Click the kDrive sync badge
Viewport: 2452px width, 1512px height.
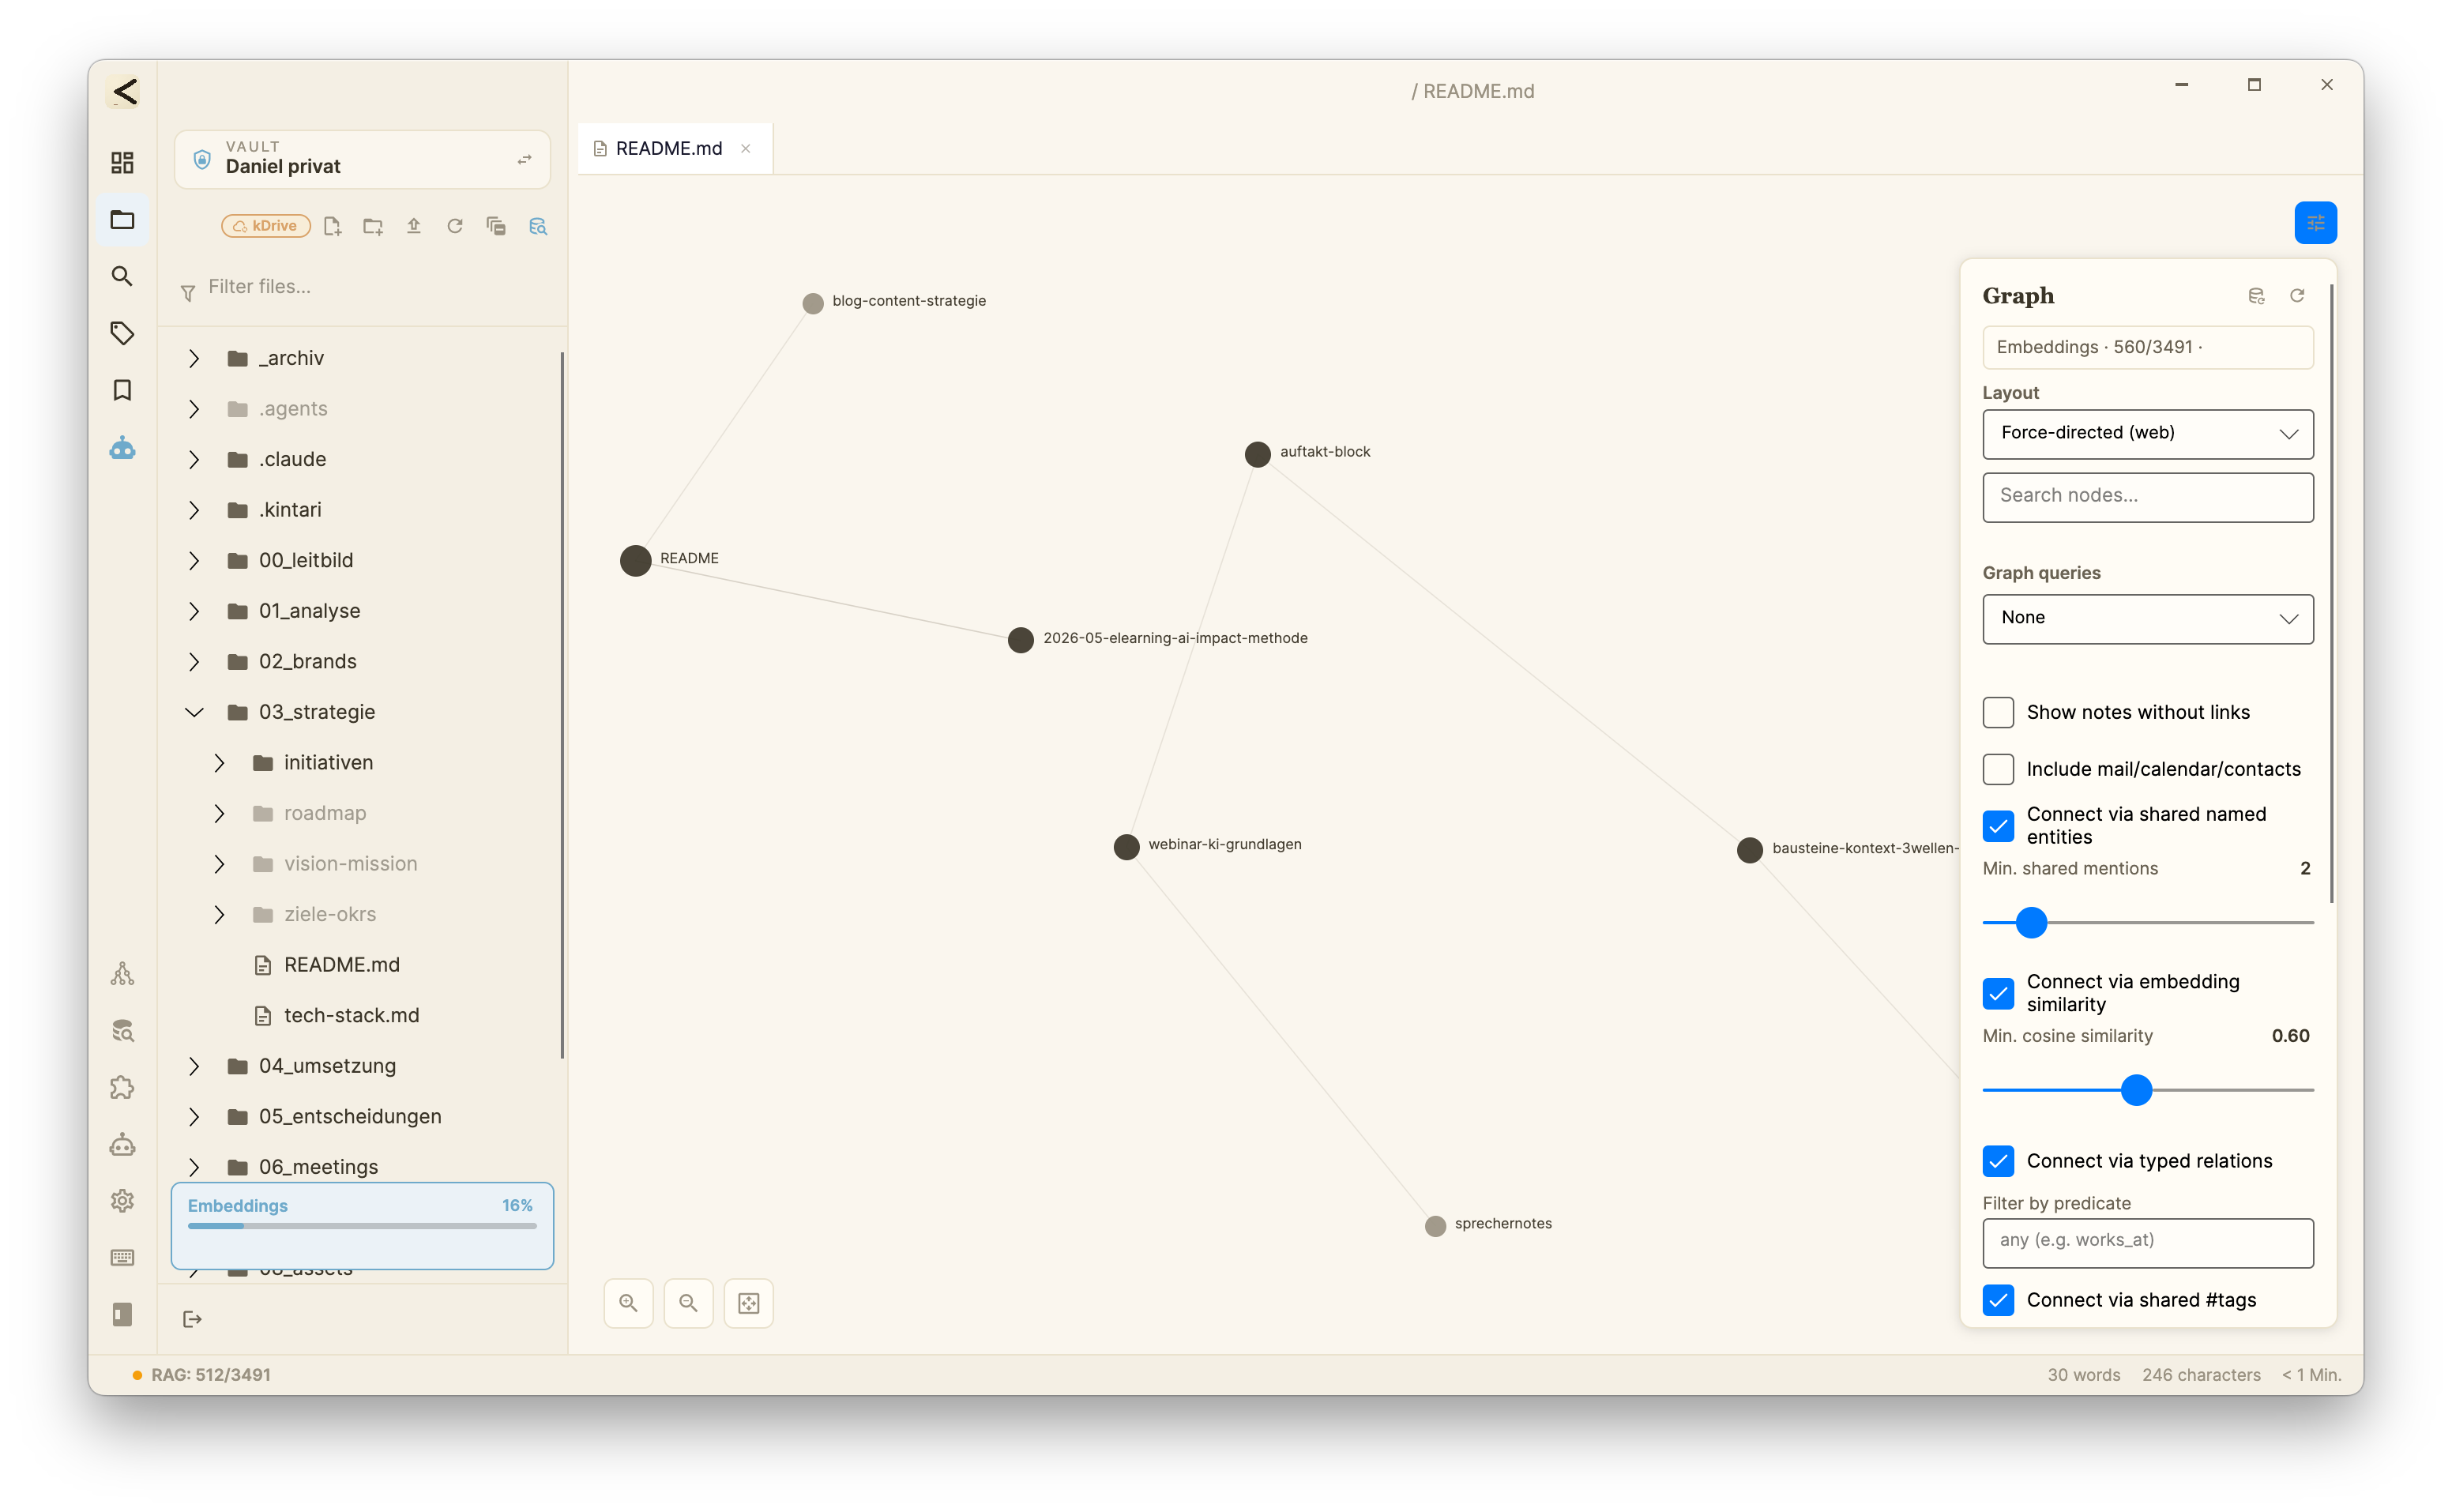[x=266, y=226]
